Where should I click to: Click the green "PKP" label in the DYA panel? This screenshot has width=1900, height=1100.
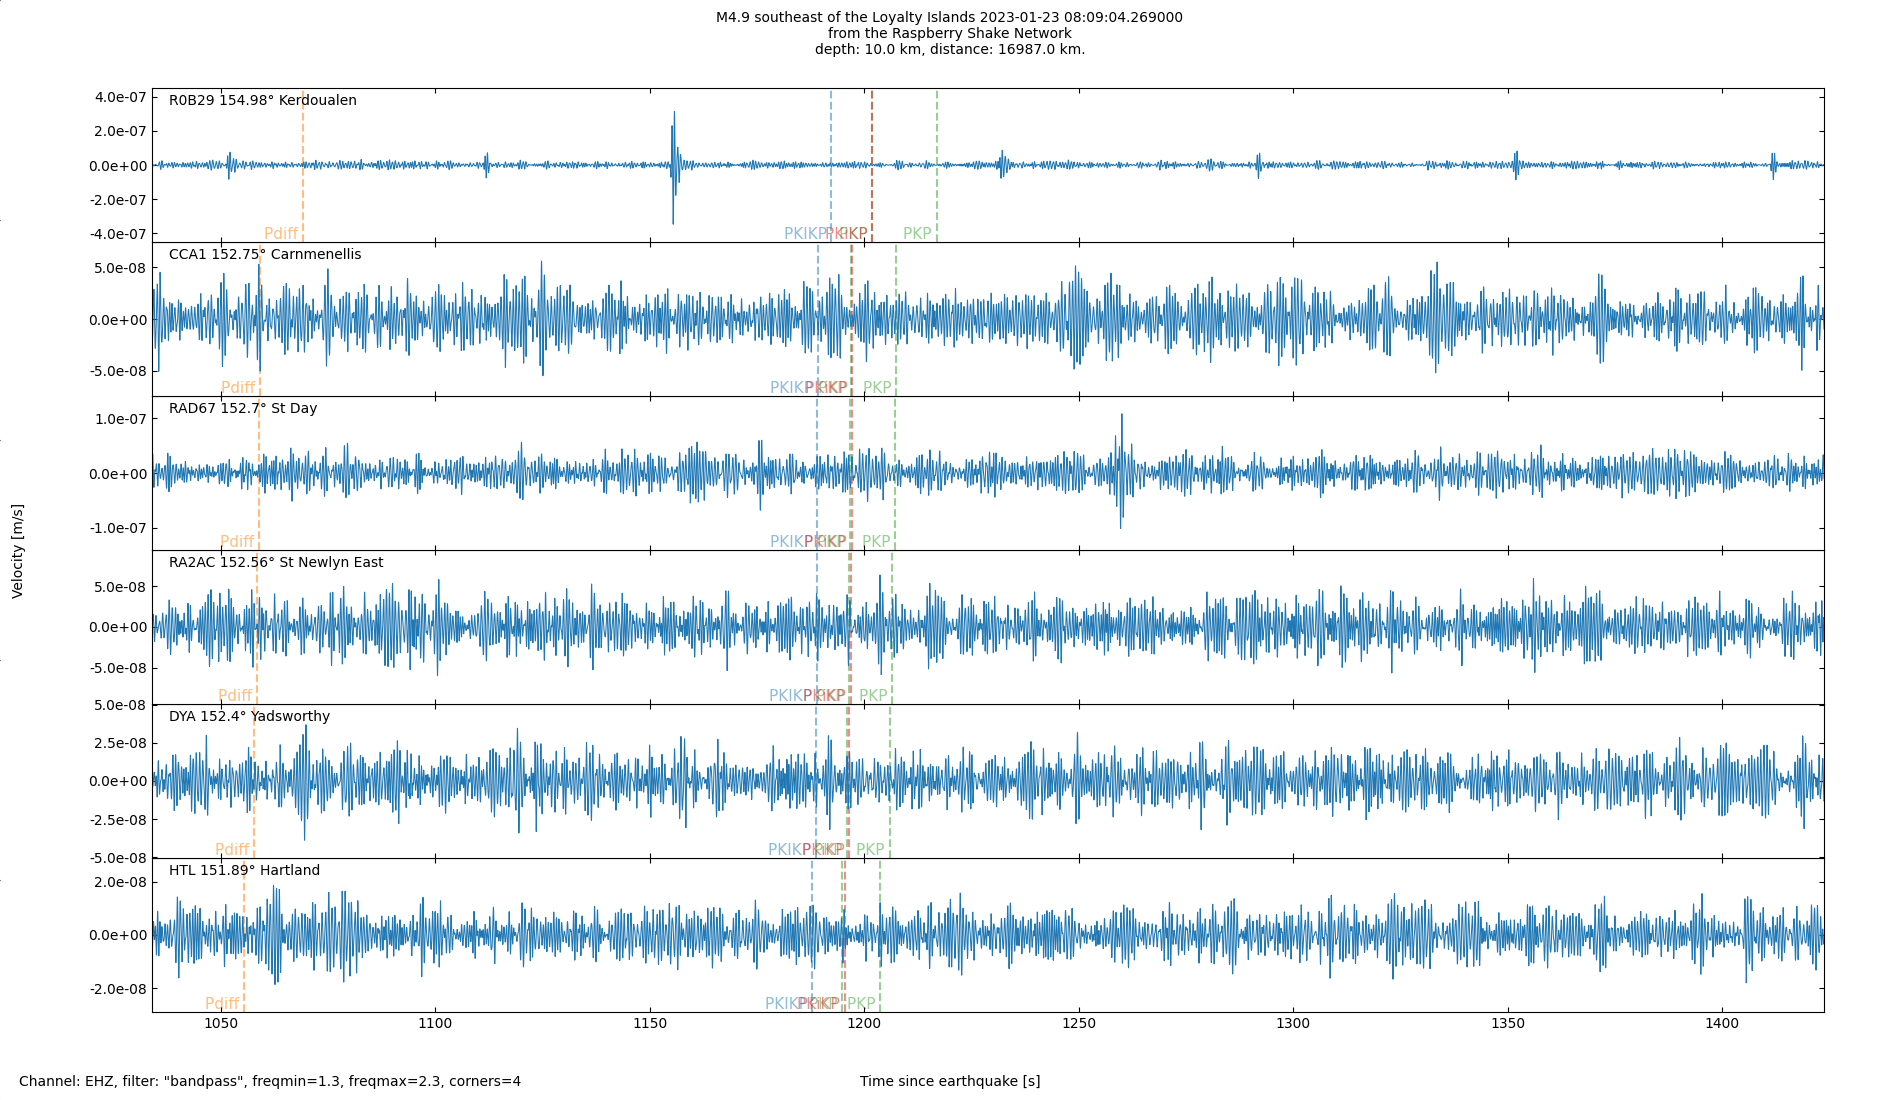870,850
